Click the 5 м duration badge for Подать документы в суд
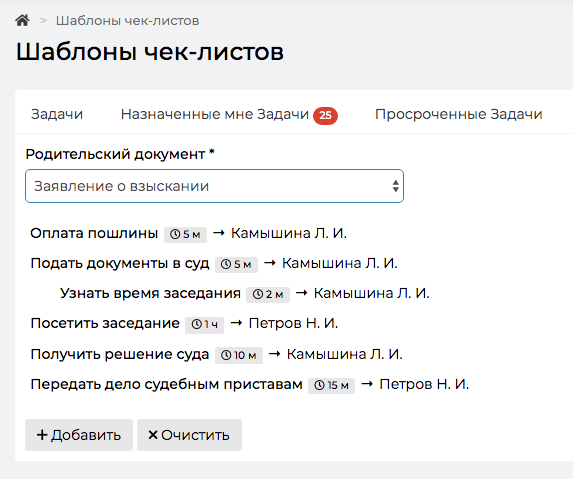Viewport: 573px width, 479px height. click(236, 265)
